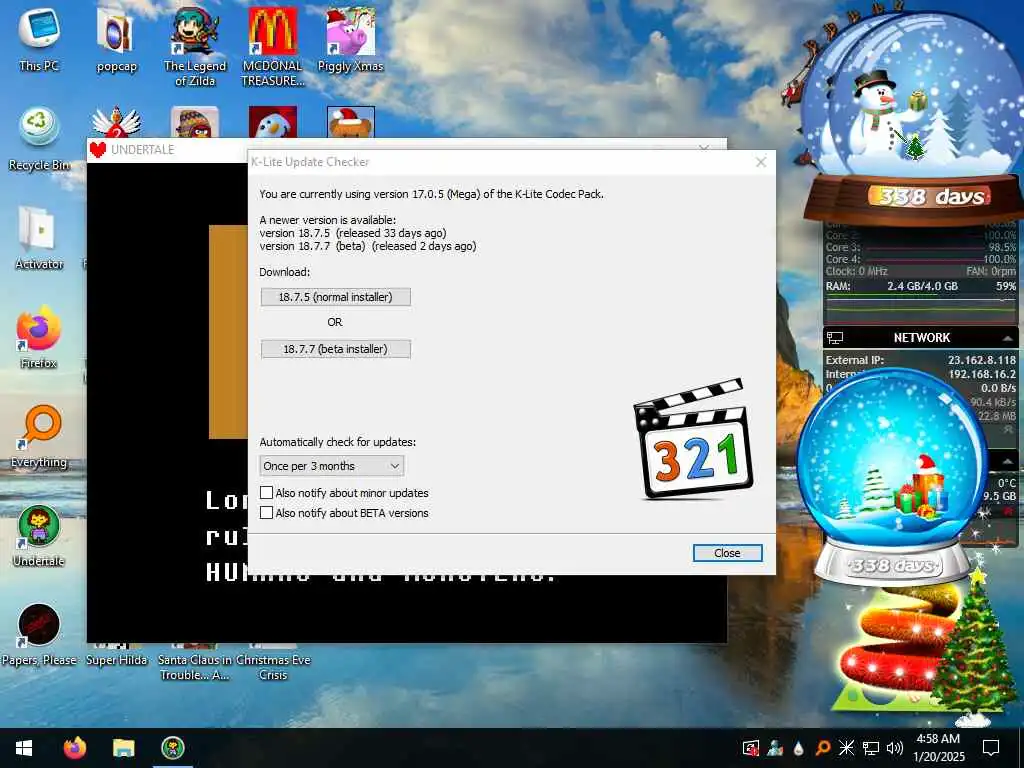Select the Firefox desktop shortcut
The width and height of the screenshot is (1024, 768).
pos(39,337)
